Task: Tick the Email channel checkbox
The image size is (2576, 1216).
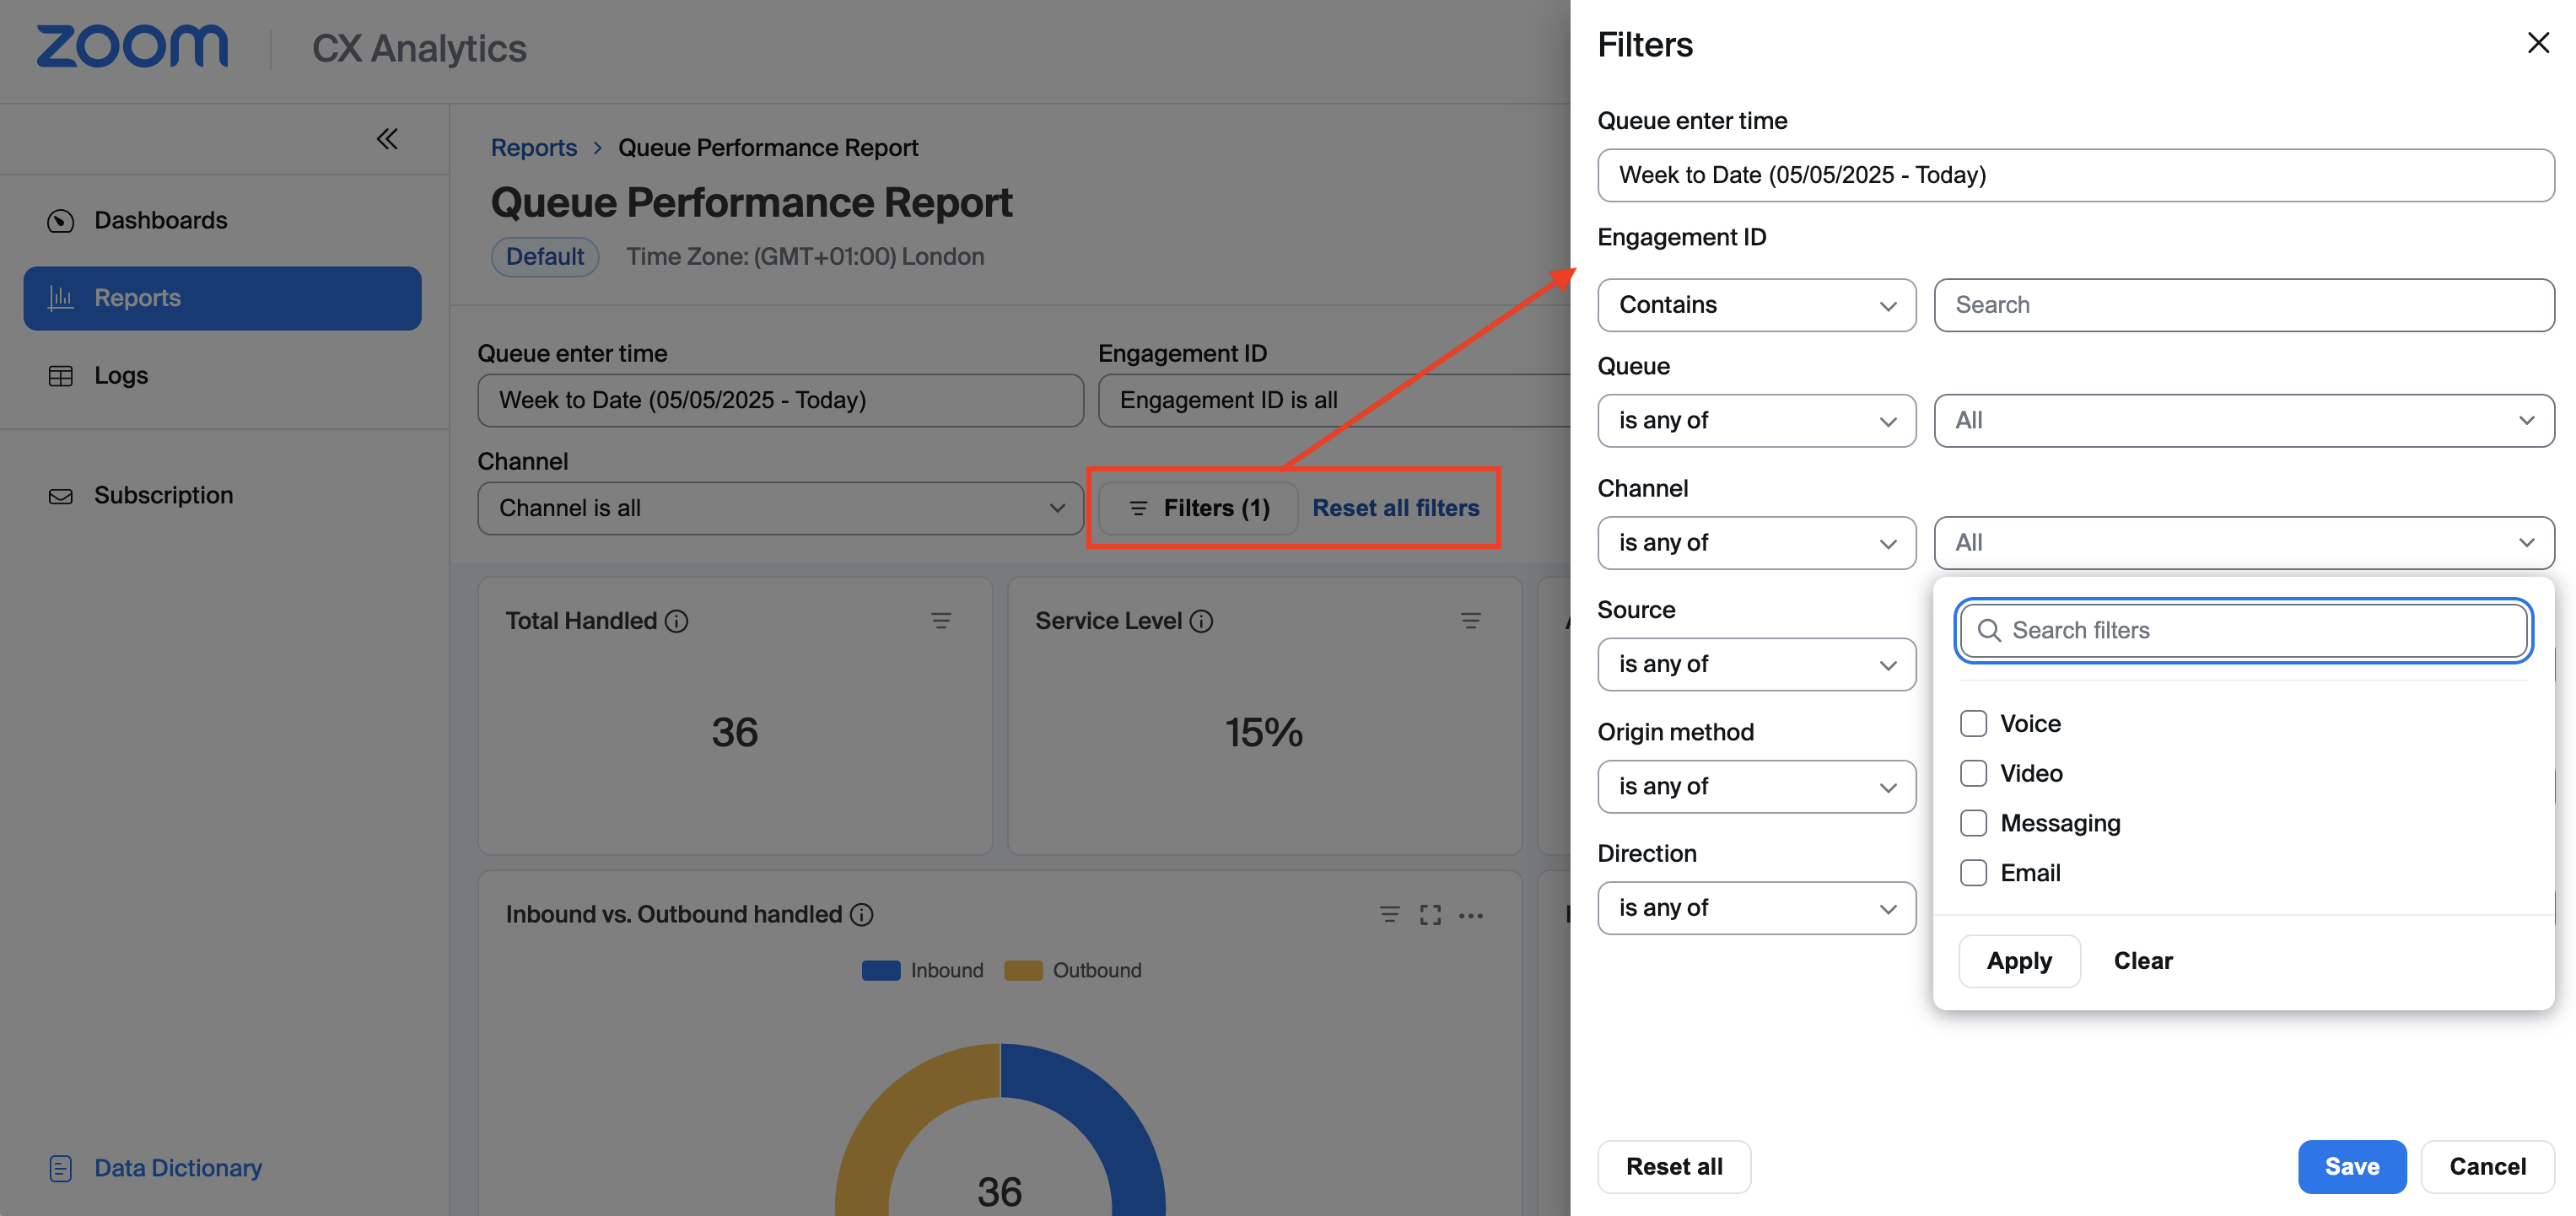Action: coord(1973,873)
